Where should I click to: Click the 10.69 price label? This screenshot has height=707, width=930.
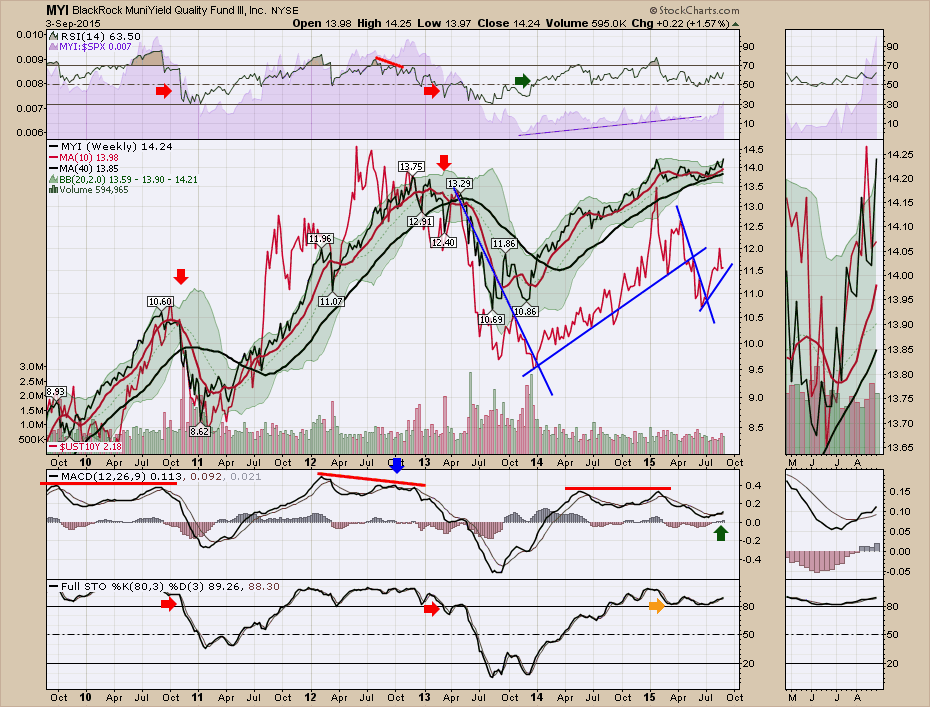coord(492,319)
